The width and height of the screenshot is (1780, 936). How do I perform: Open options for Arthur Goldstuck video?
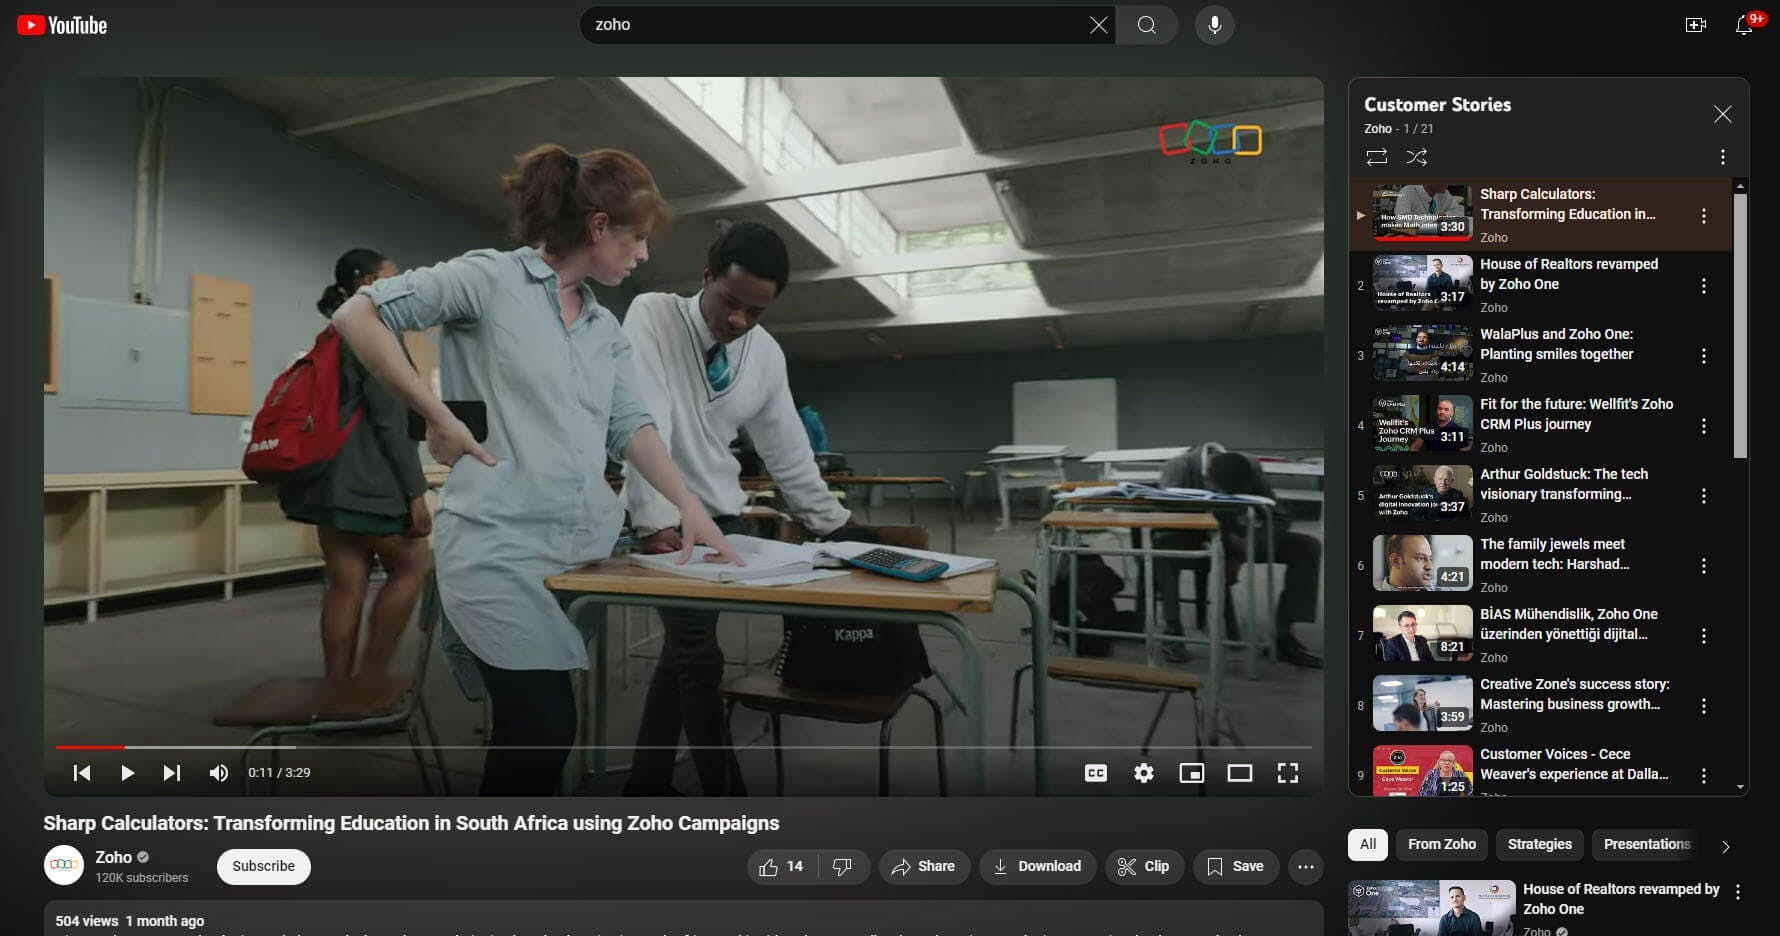click(1704, 496)
